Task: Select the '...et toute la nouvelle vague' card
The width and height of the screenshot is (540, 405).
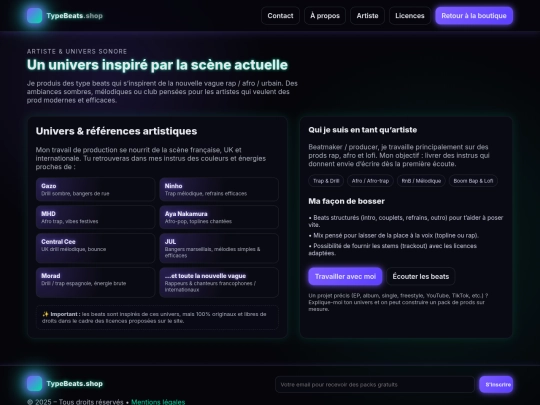Action: (219, 282)
